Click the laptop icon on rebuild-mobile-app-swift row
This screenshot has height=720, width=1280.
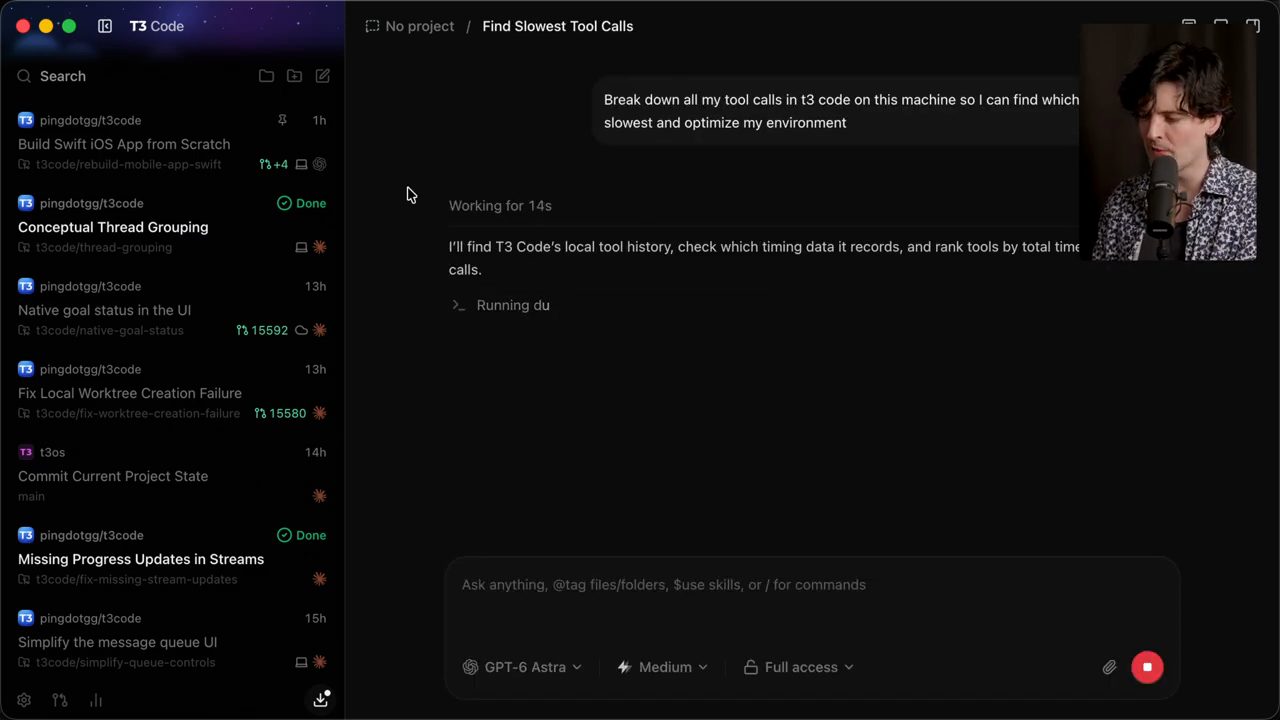[x=301, y=164]
